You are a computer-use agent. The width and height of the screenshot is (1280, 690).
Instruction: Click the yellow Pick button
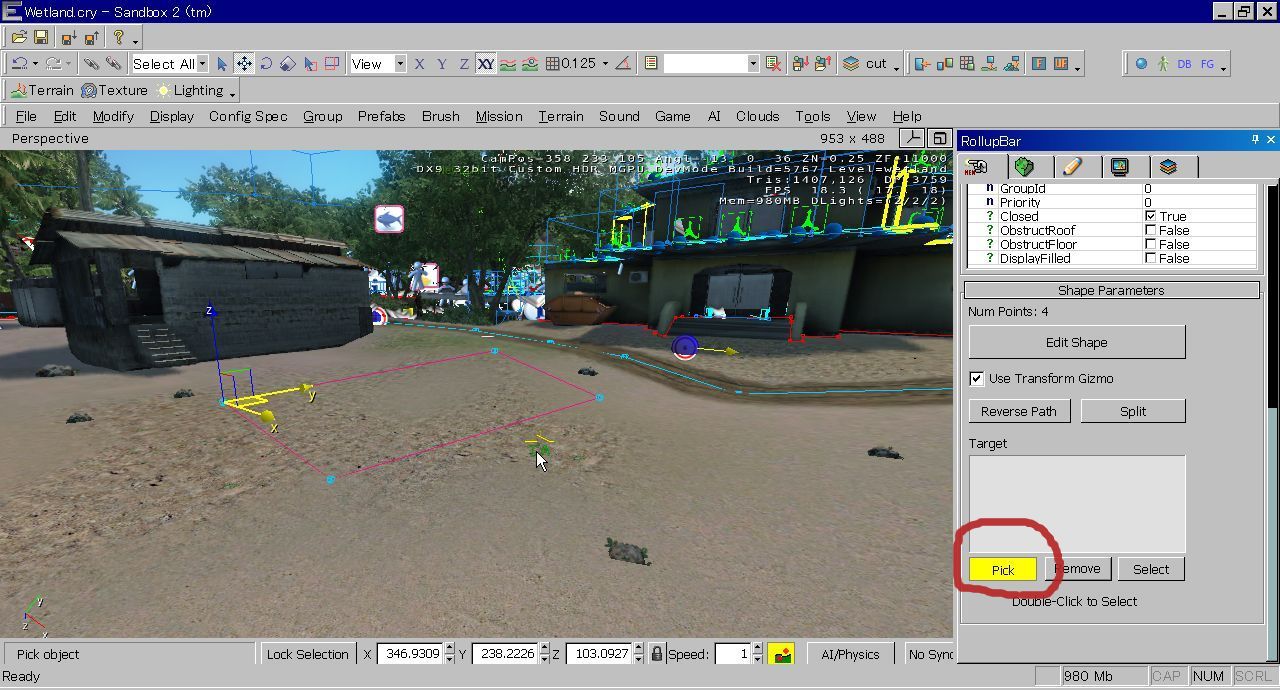1003,569
